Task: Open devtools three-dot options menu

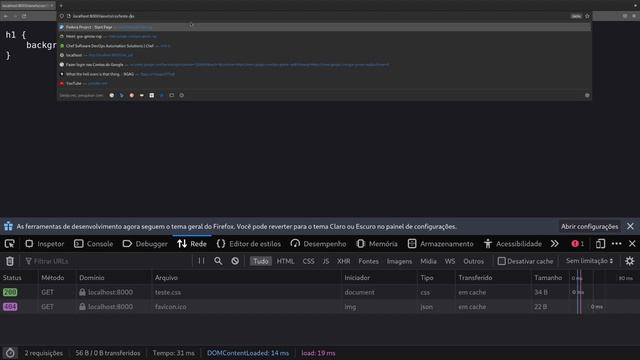Action: (x=616, y=244)
